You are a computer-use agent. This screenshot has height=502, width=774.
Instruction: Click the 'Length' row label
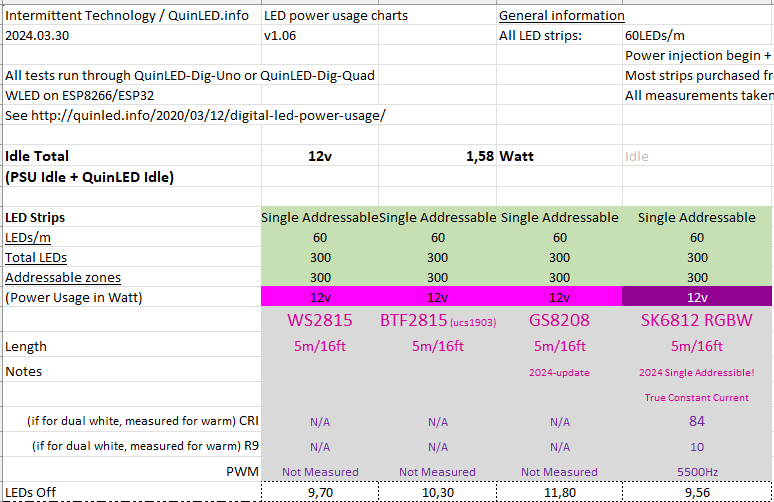[x=26, y=347]
